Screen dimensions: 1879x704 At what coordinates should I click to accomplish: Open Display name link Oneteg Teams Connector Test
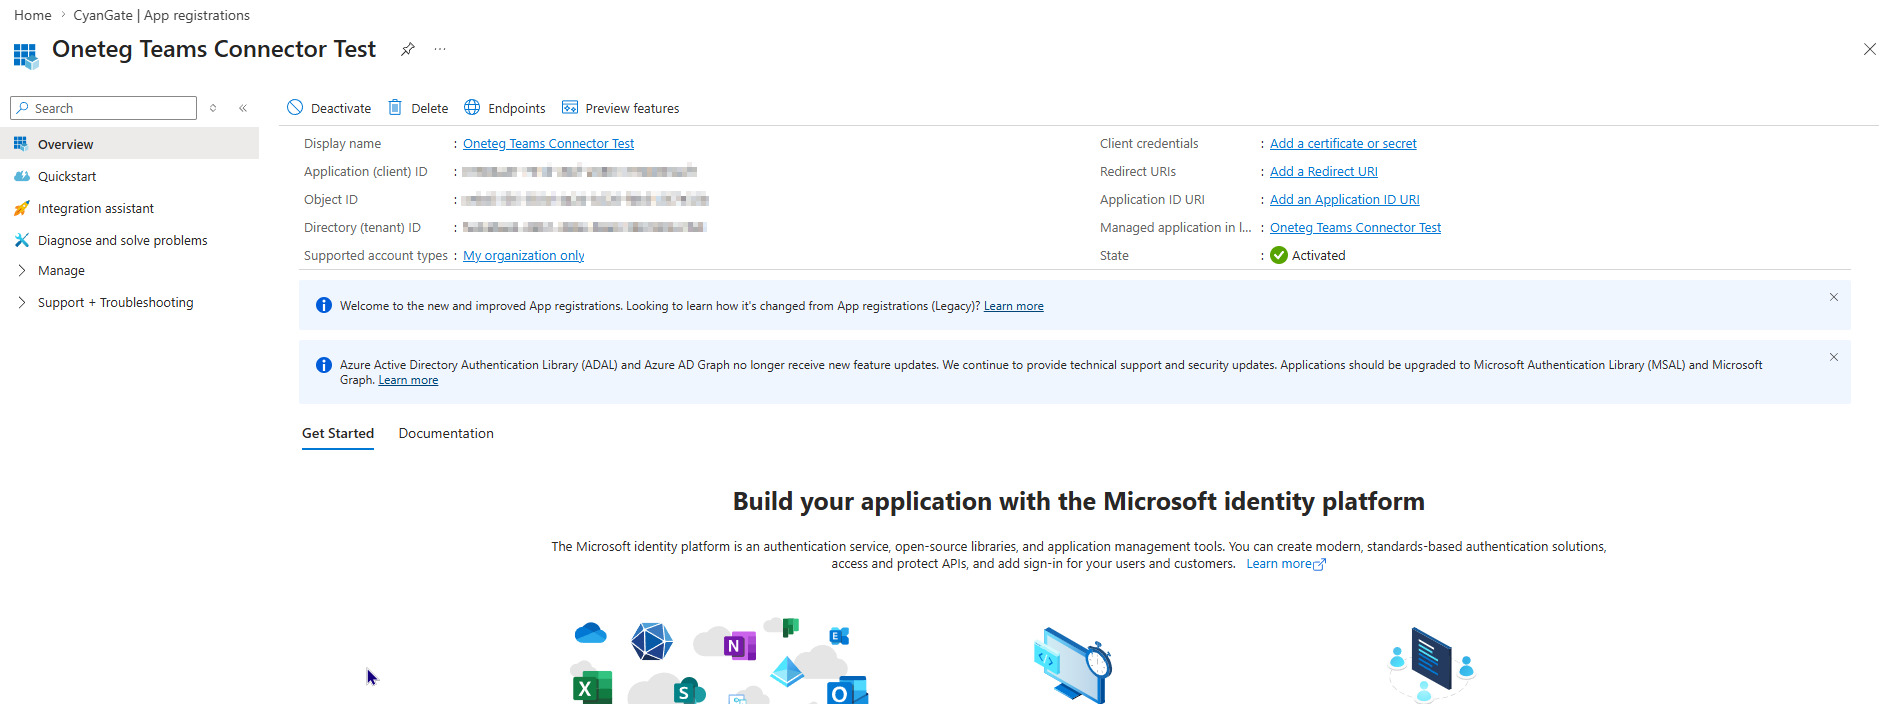(548, 143)
